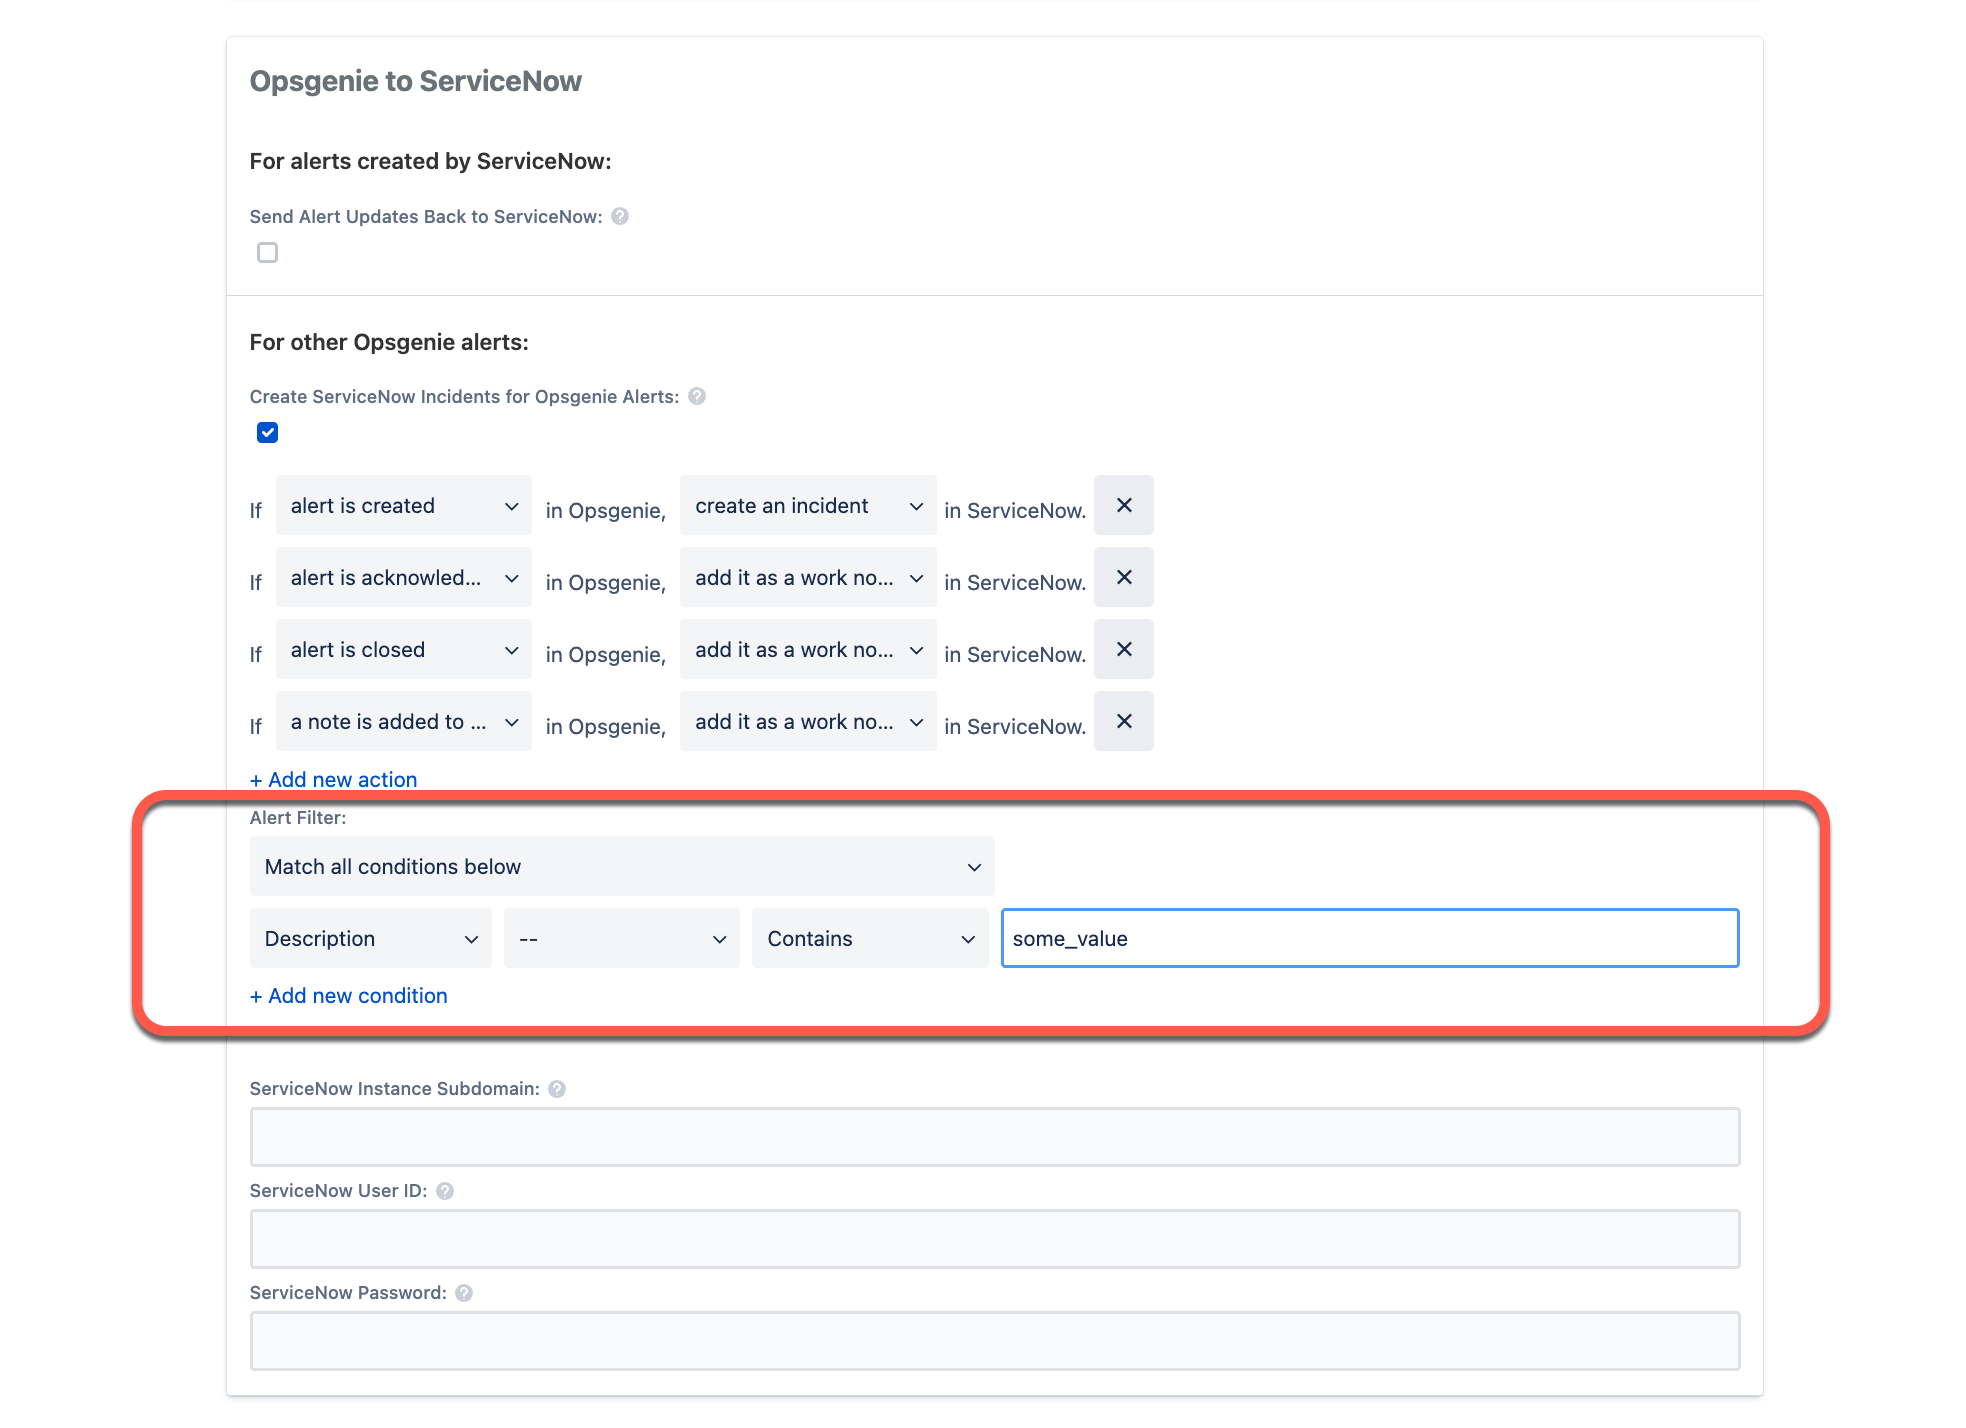Open the 'alert is created' trigger dropdown
The image size is (1966, 1428).
(403, 505)
